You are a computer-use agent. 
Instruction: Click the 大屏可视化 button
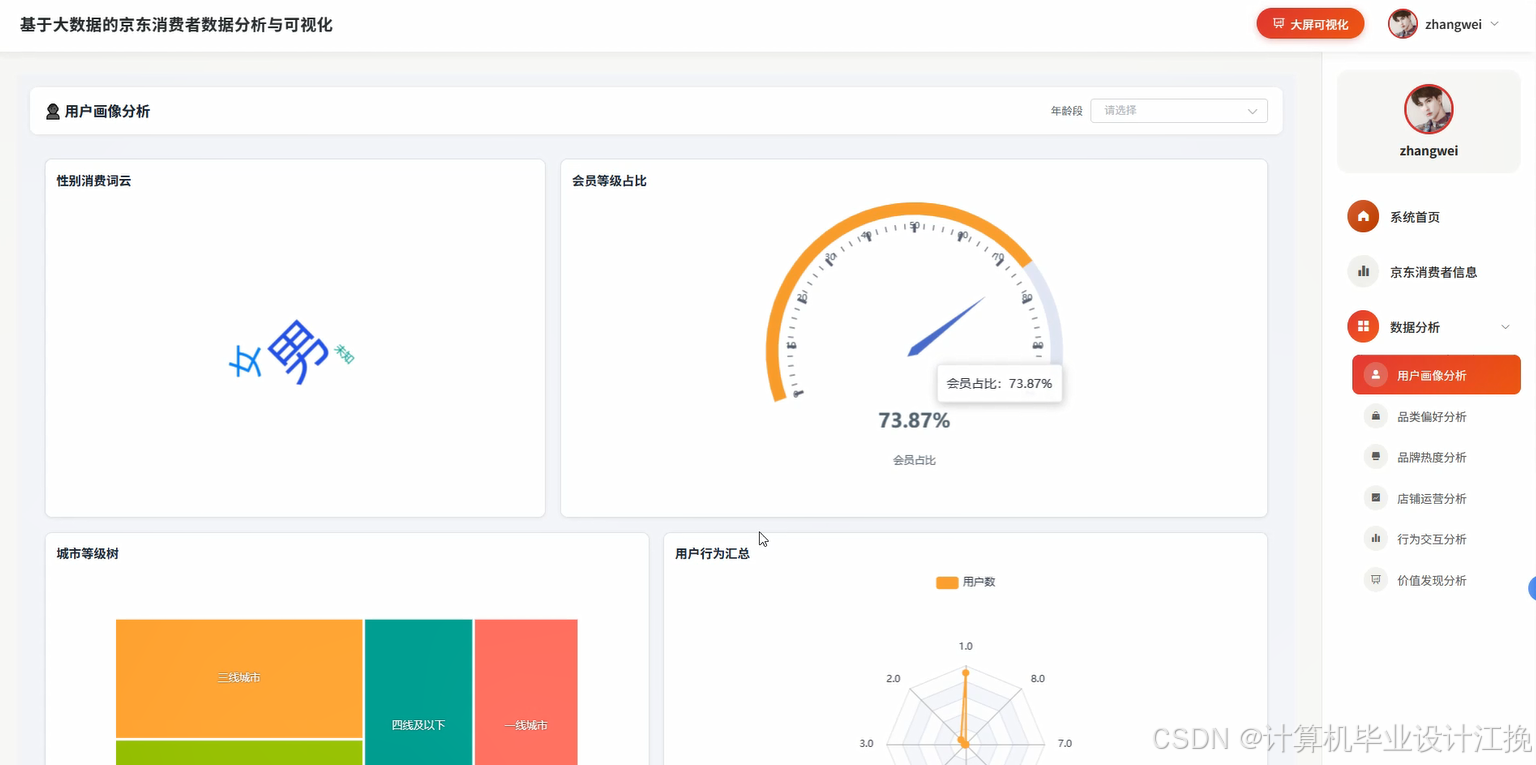pyautogui.click(x=1310, y=24)
